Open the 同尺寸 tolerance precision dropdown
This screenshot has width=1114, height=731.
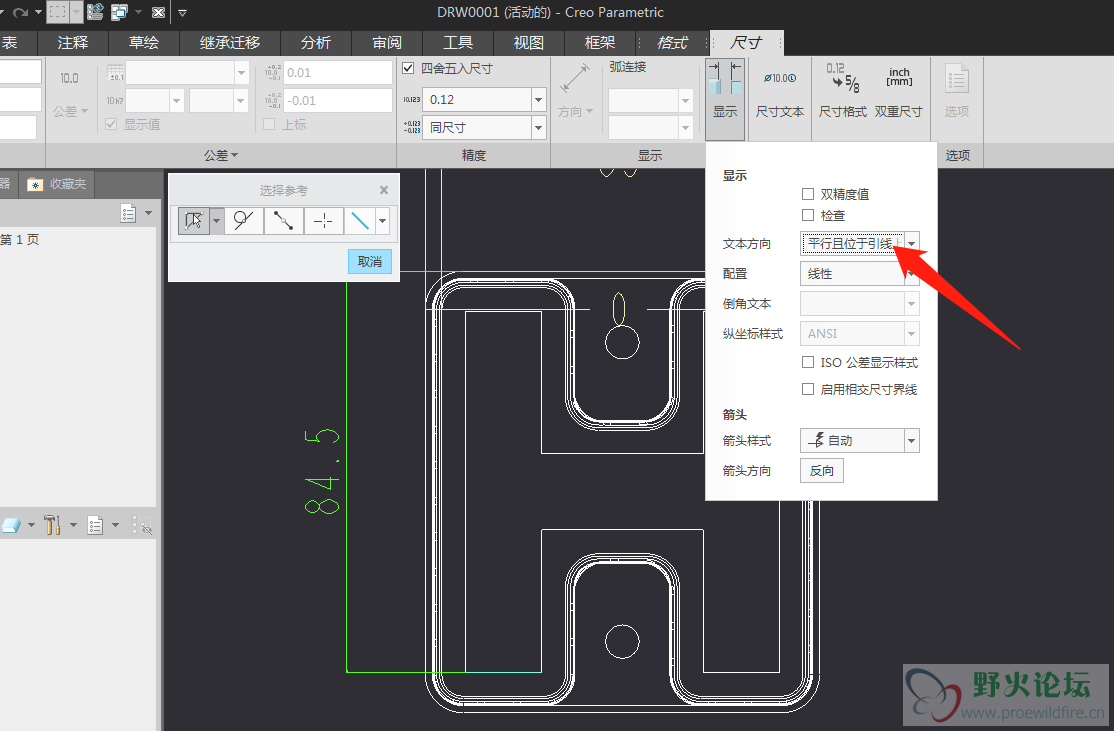tap(538, 127)
